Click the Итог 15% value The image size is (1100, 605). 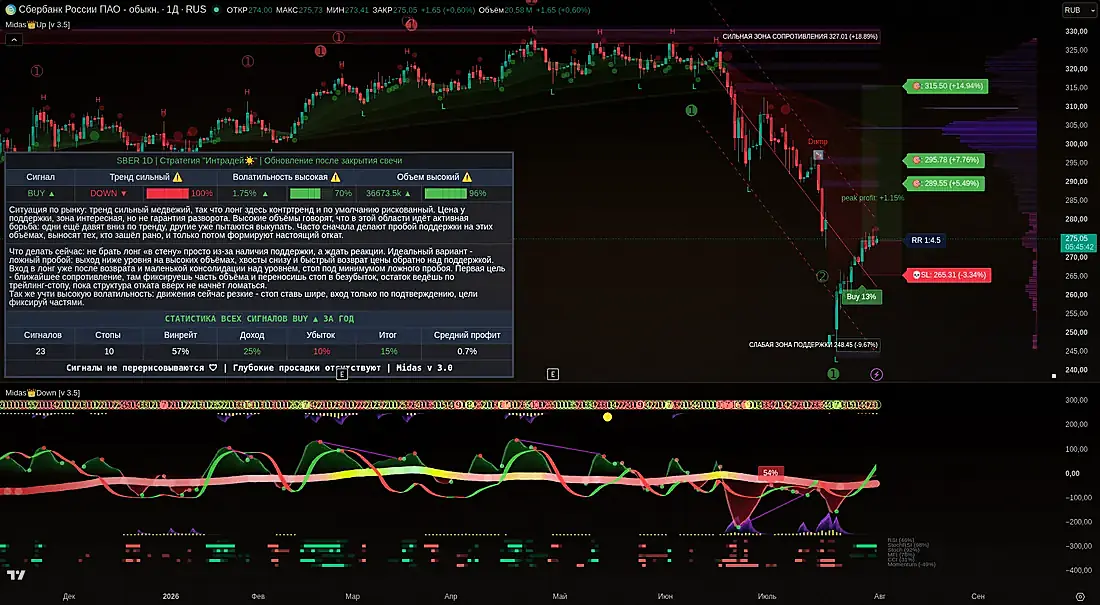pyautogui.click(x=389, y=351)
